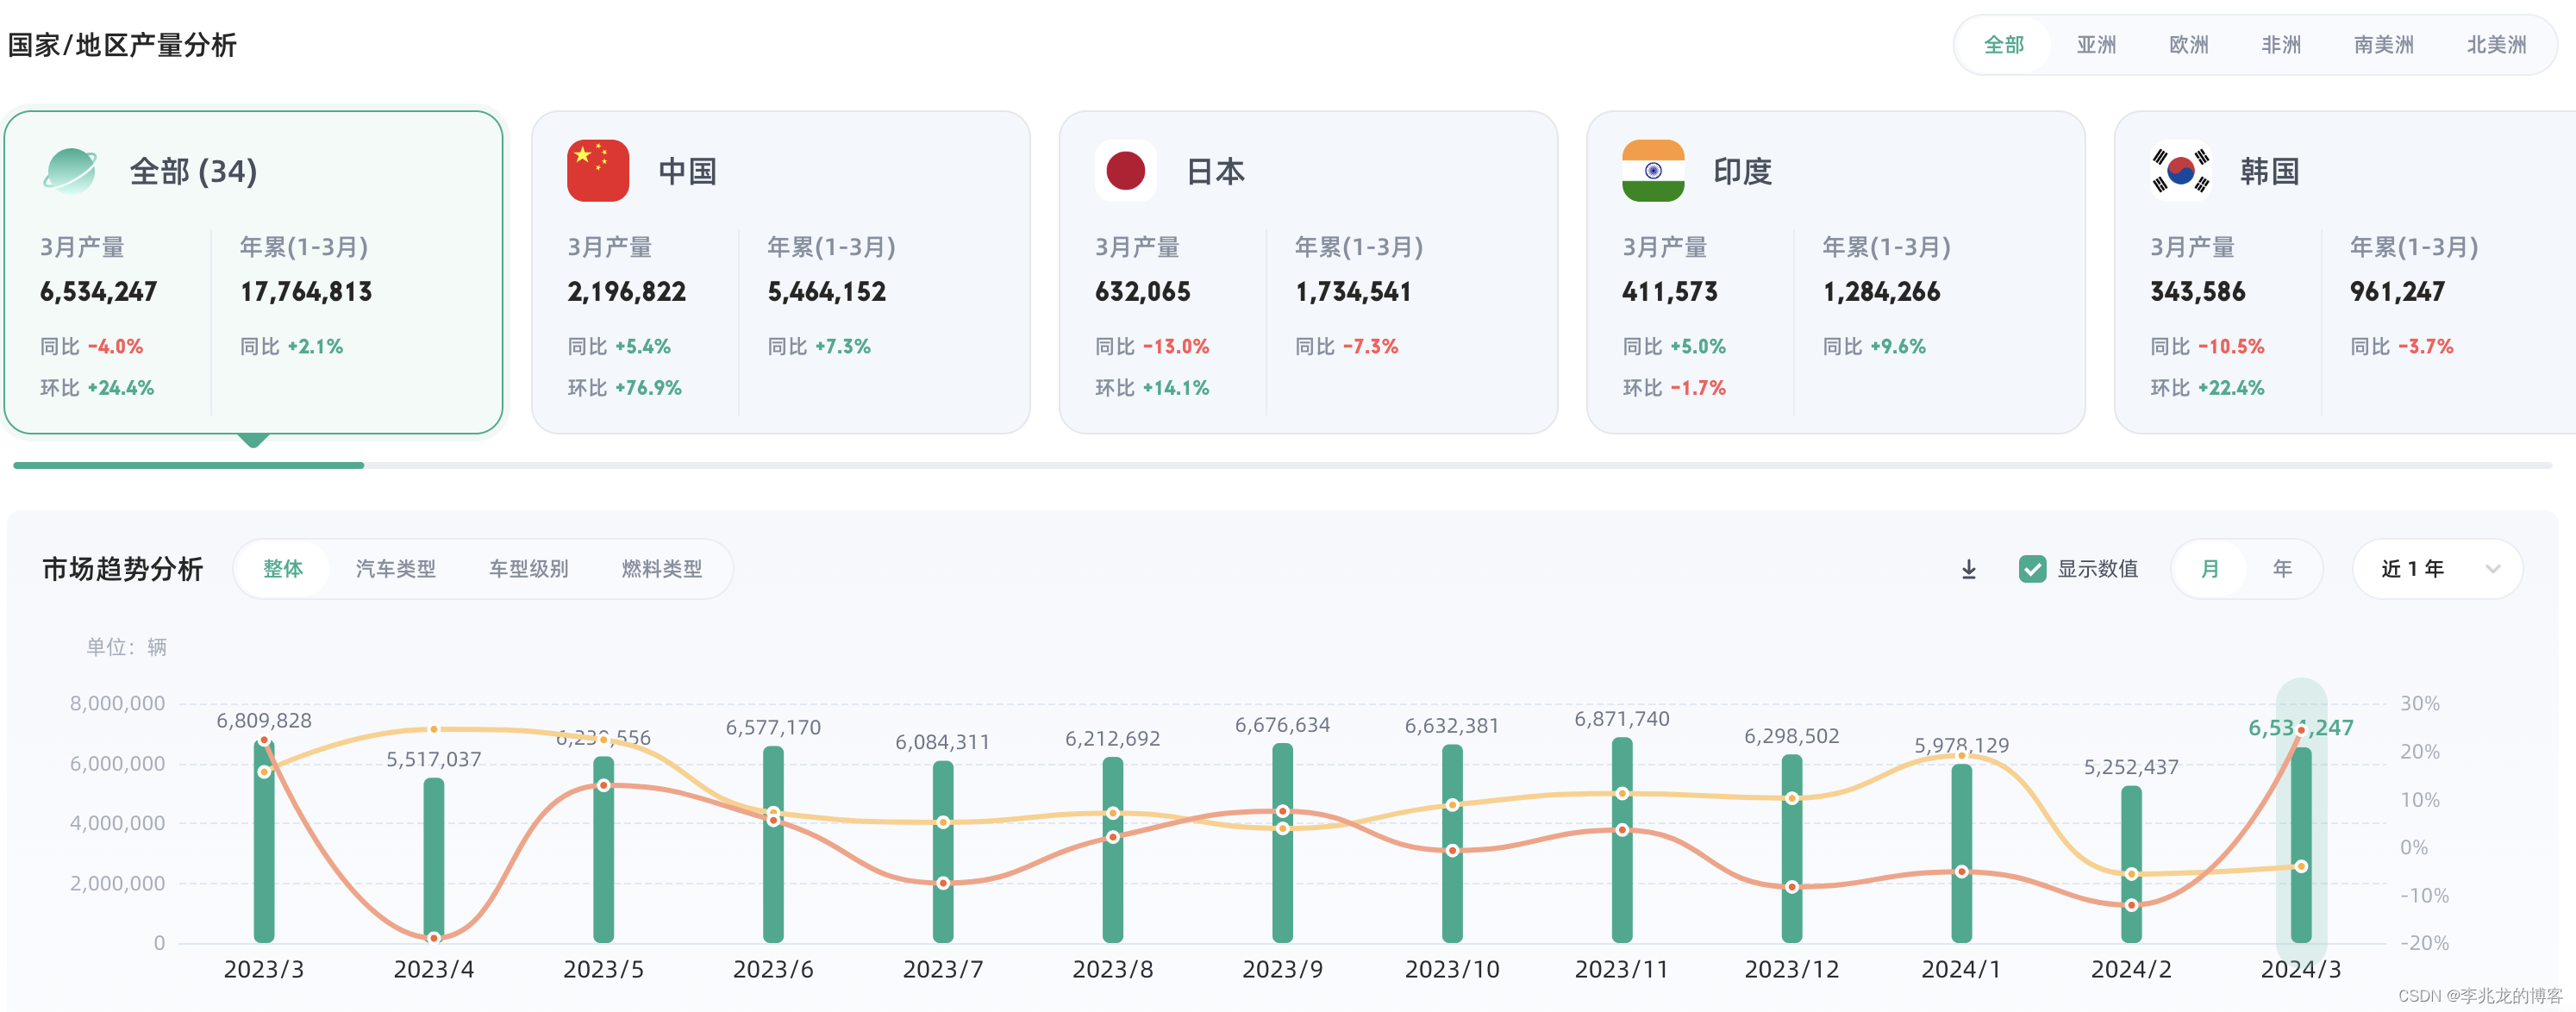Select the 印度 country card

1836,272
